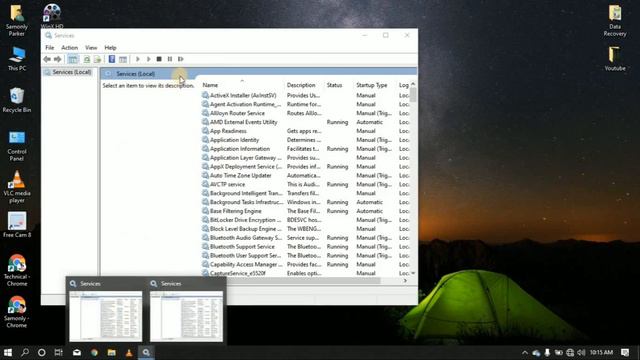Screen dimensions: 640x360
Task: Open the Action Center notifications icon
Action: coord(625,352)
